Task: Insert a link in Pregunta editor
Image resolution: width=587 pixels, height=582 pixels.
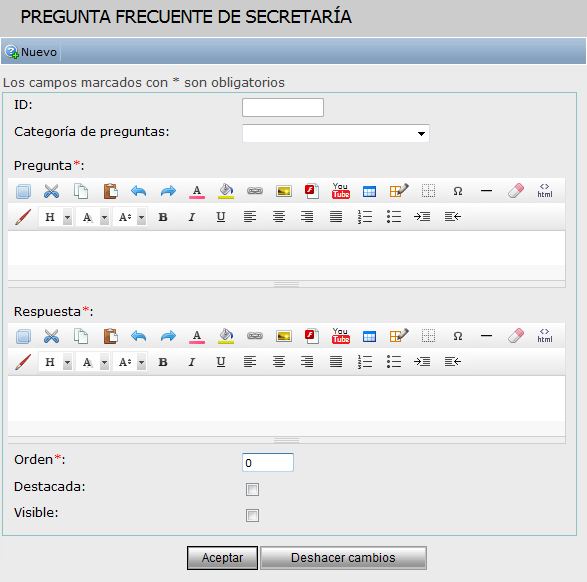Action: (x=255, y=191)
